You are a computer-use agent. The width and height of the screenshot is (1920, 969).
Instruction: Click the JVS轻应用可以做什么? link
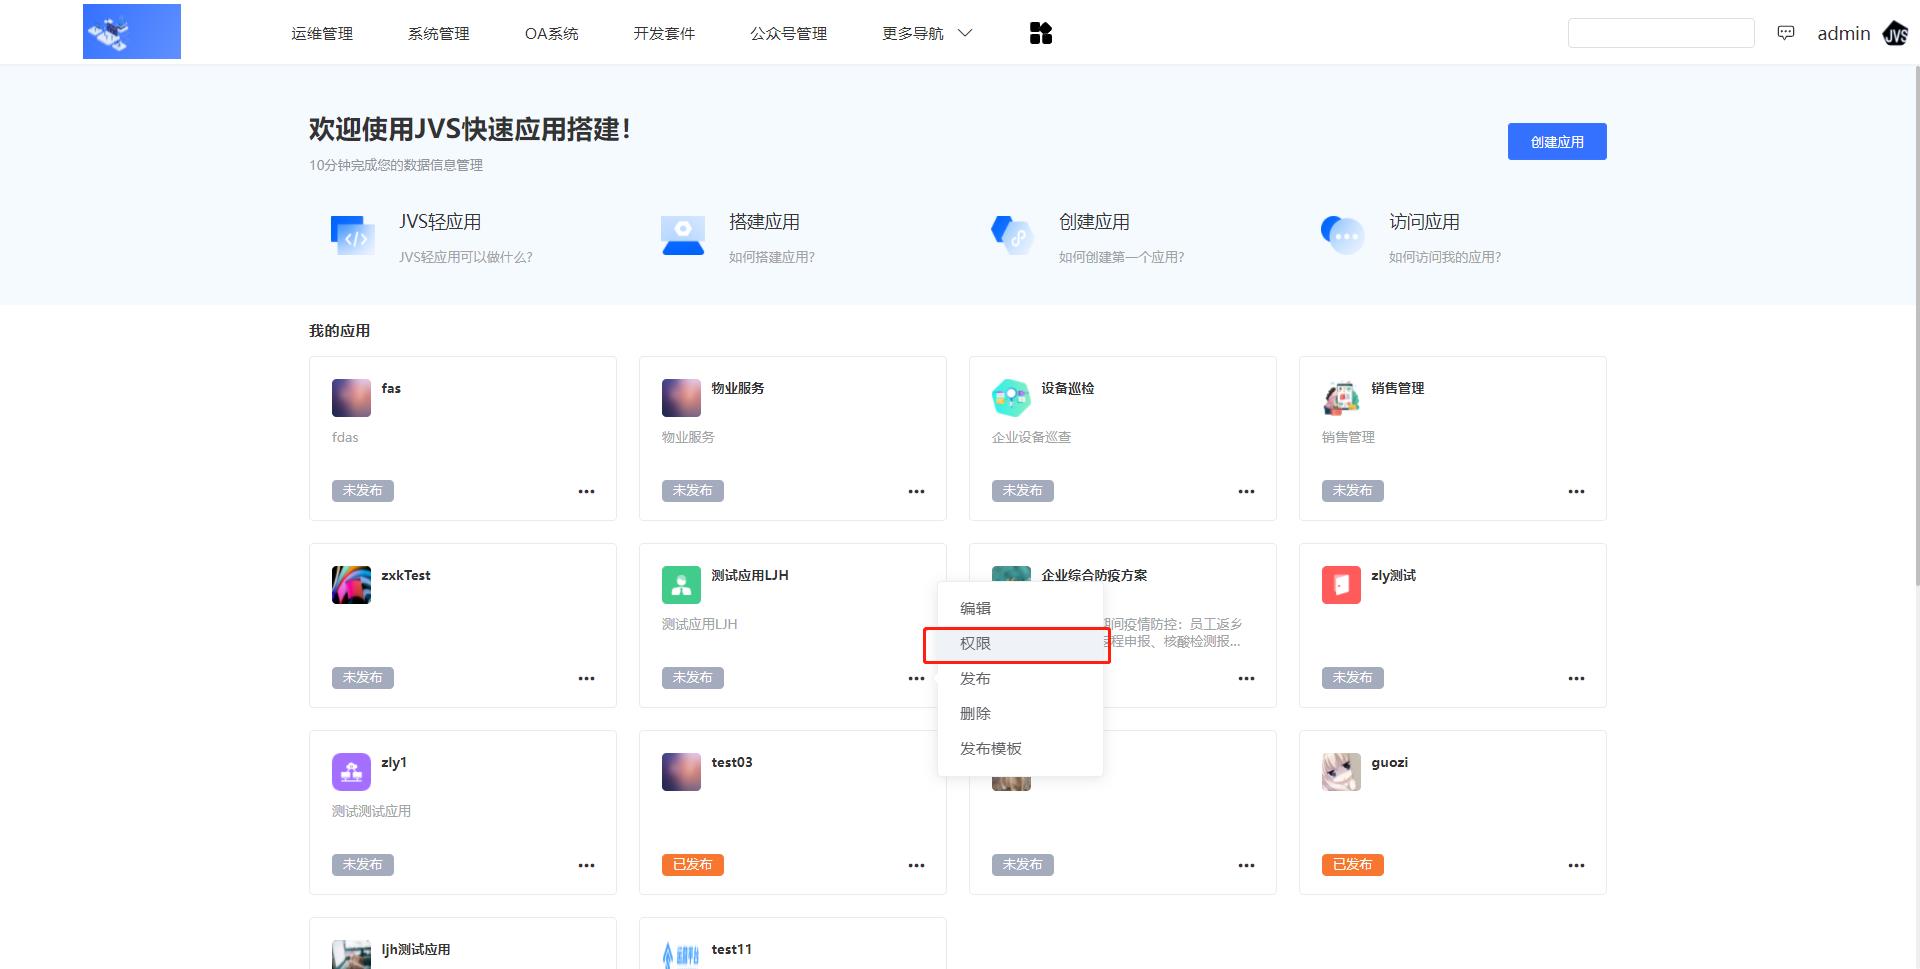pos(466,257)
